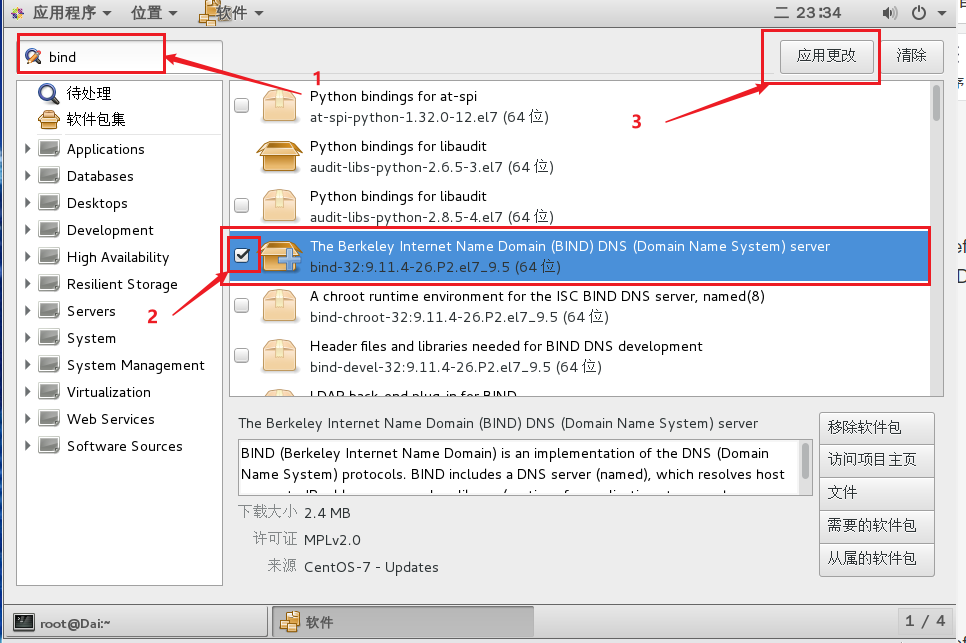Click the Servers category folder icon

pyautogui.click(x=49, y=310)
